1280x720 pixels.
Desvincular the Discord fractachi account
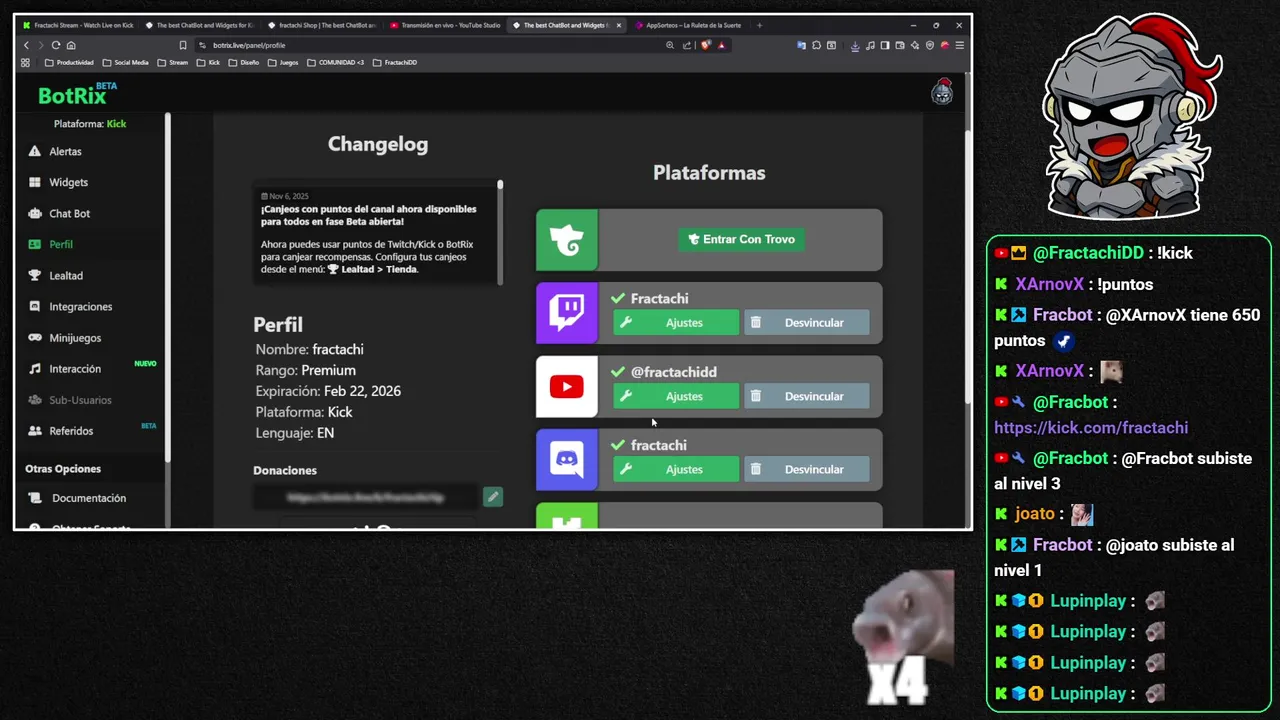806,469
